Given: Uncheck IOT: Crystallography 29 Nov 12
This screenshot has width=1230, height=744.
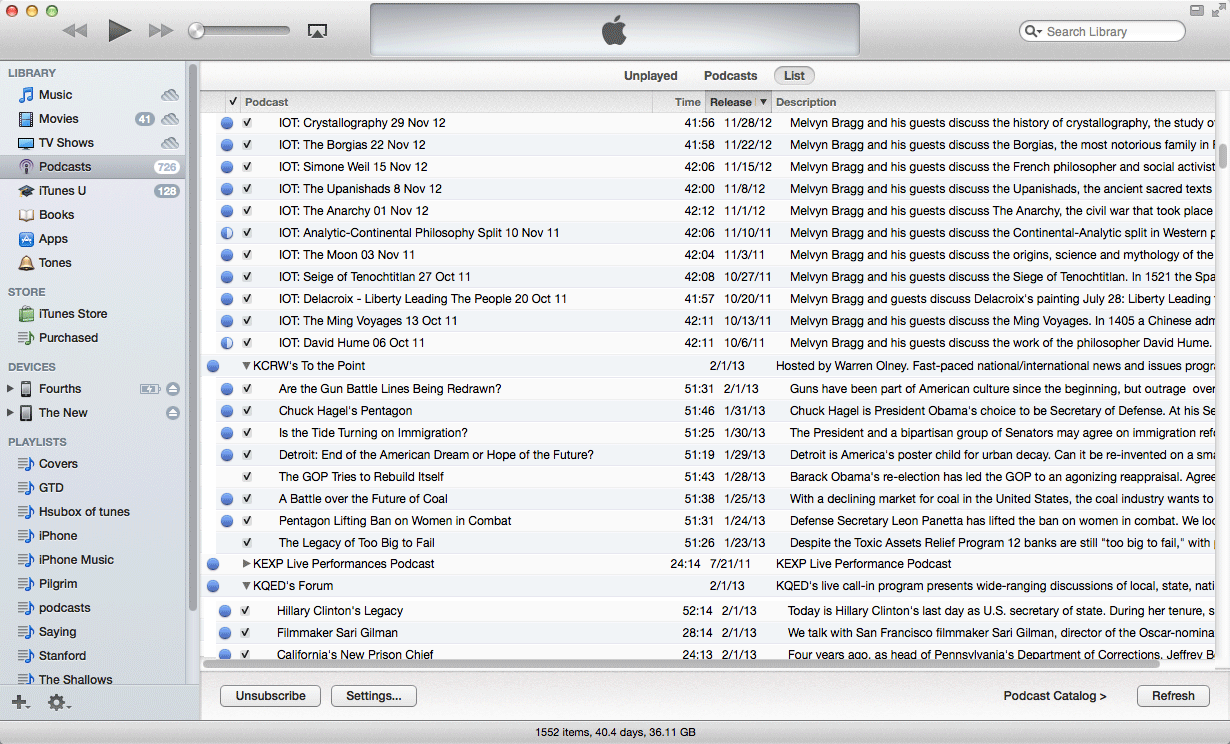Looking at the screenshot, I should [x=247, y=123].
